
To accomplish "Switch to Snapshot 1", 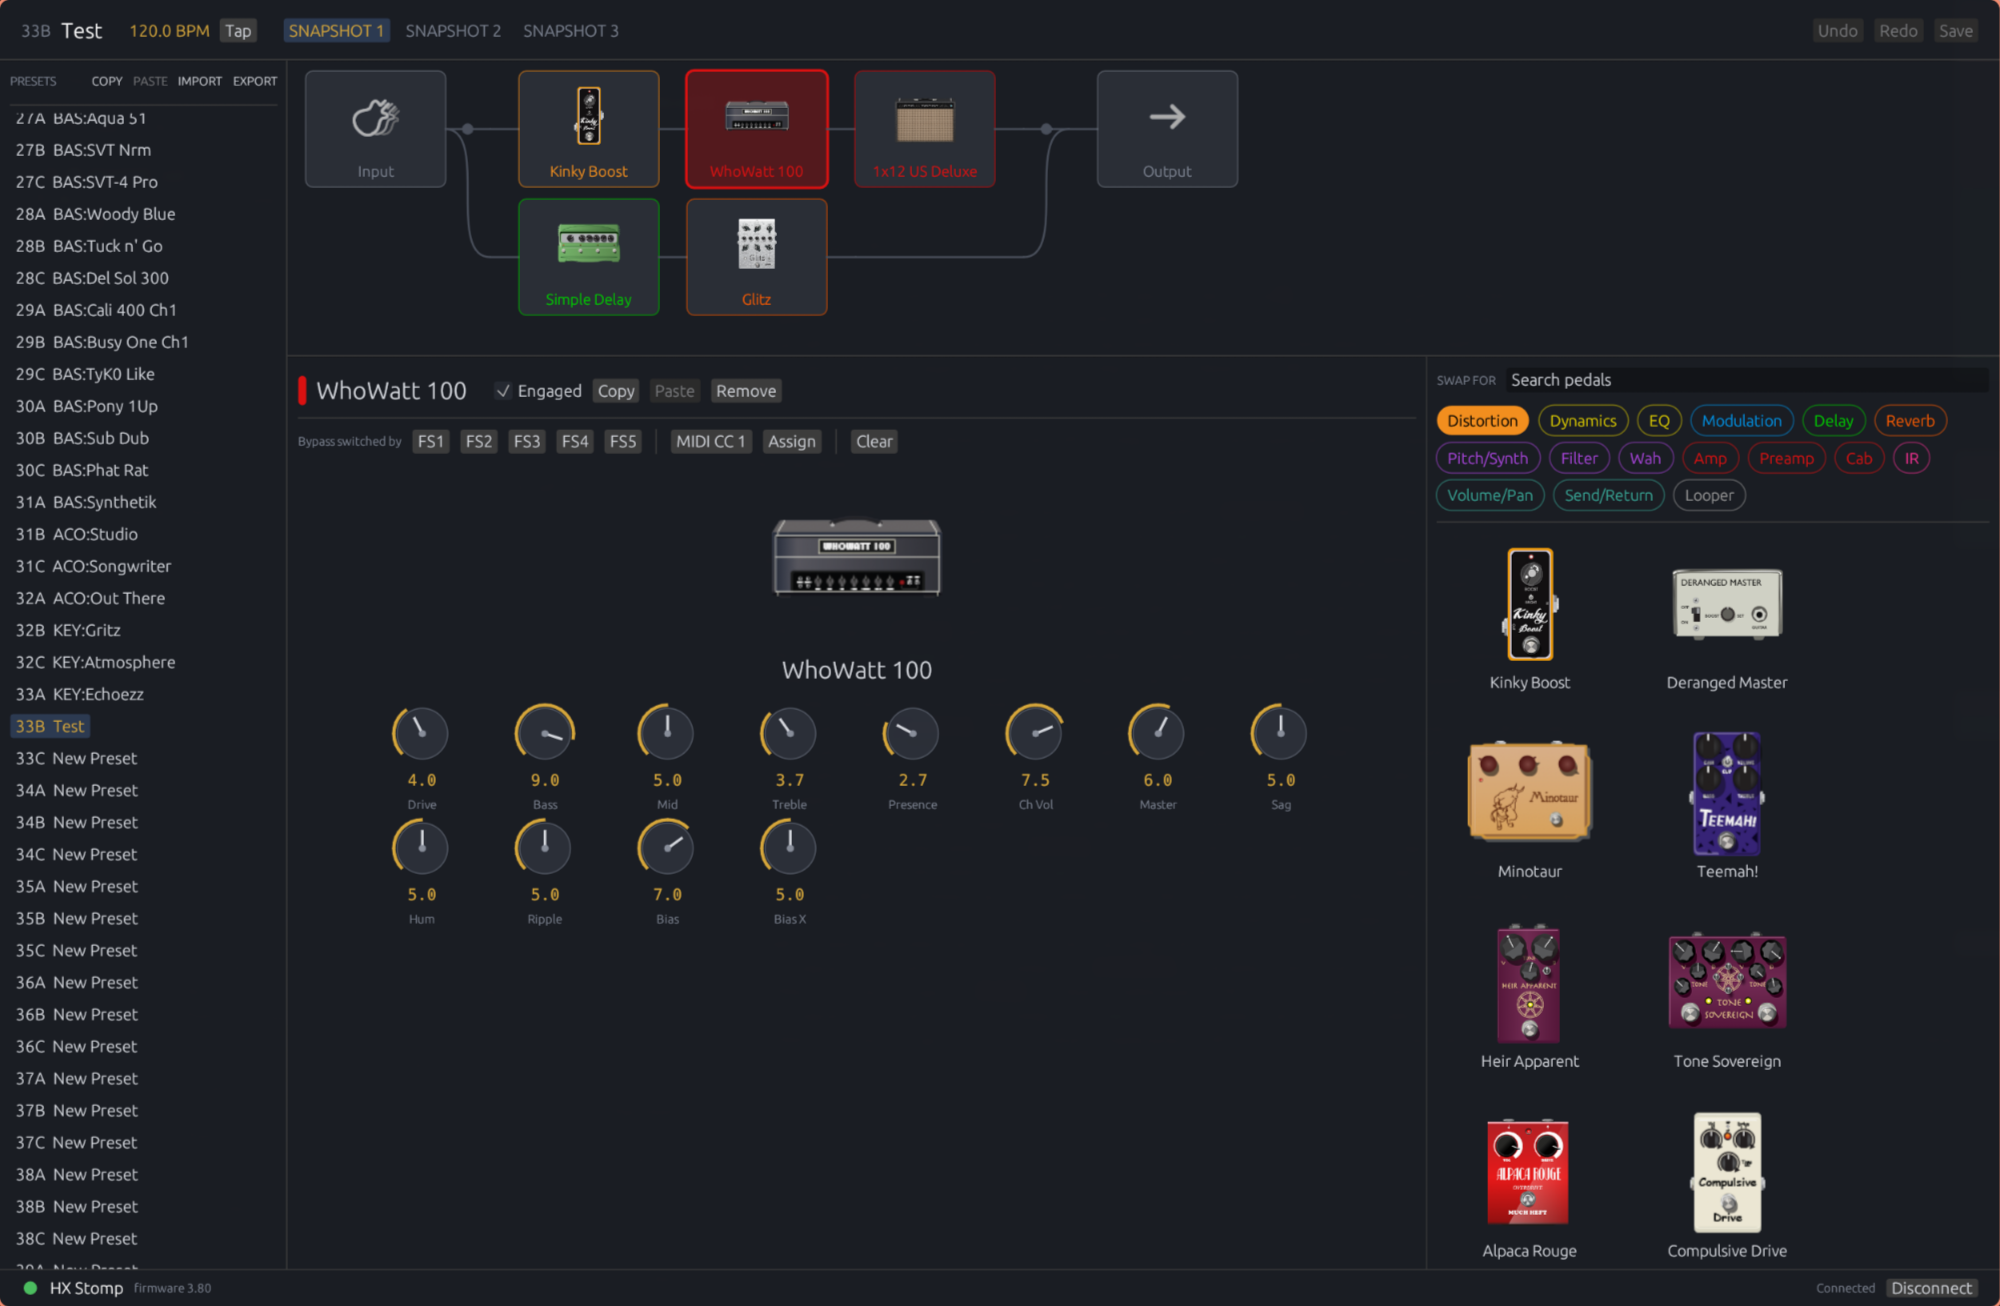I will (x=336, y=31).
